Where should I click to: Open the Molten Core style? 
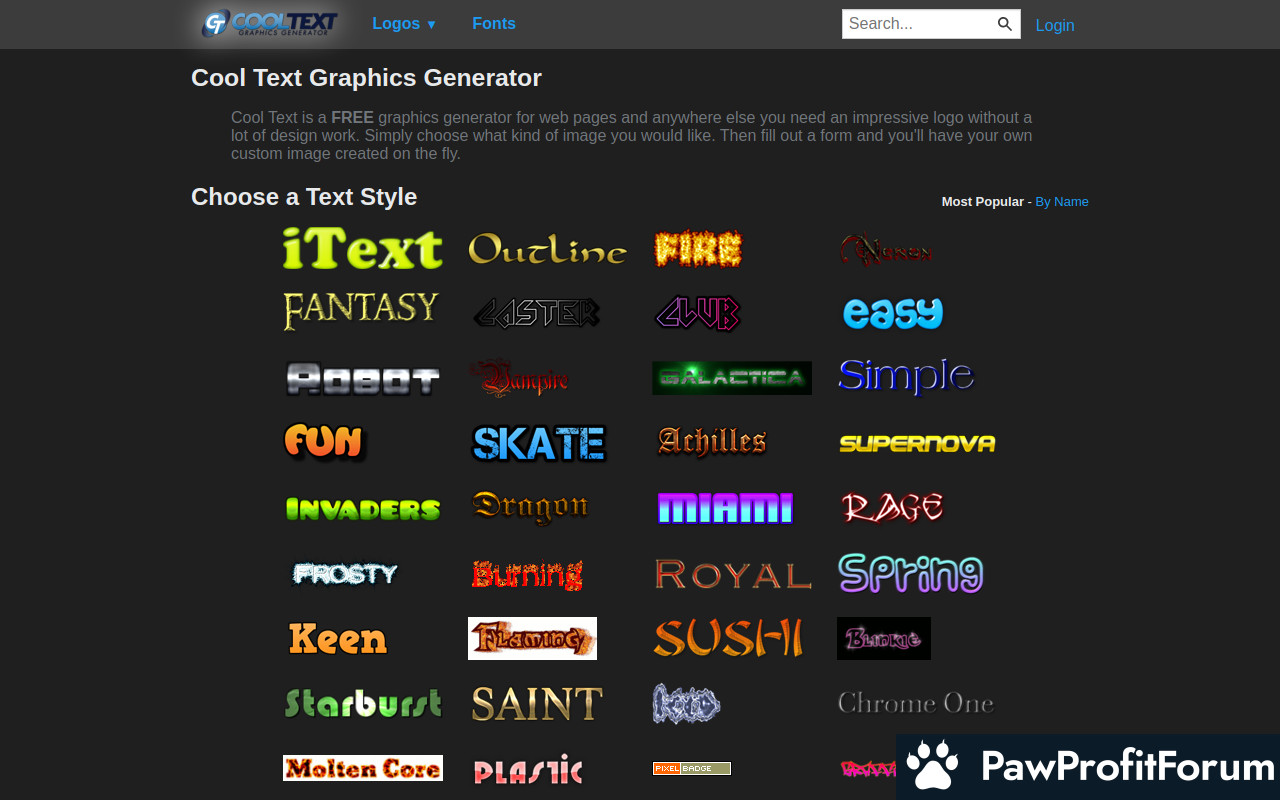click(362, 768)
